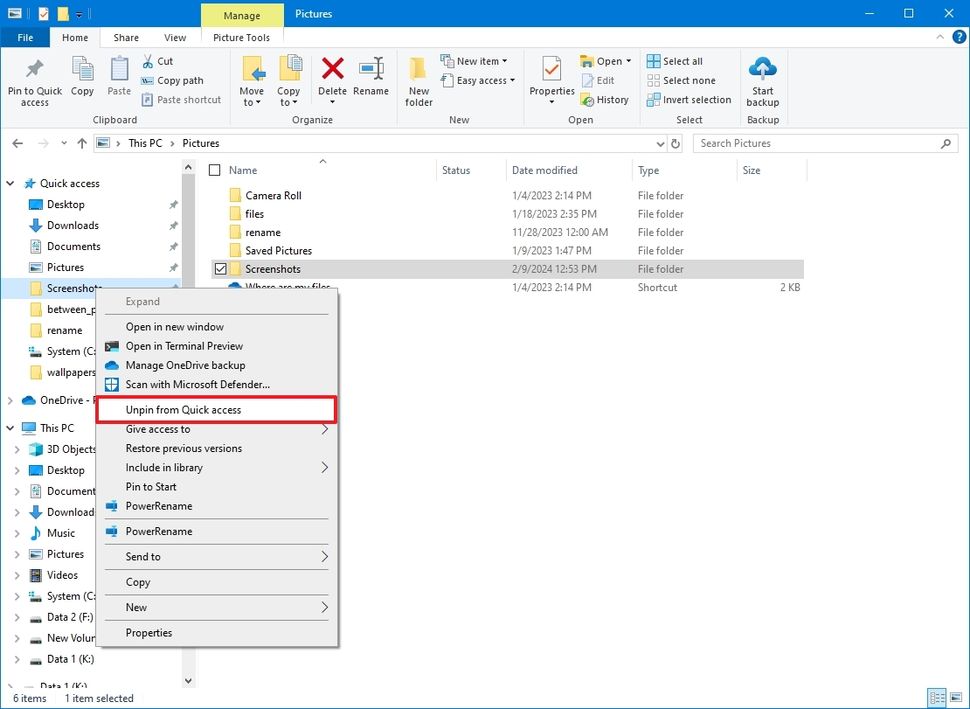Enable Select all items
The height and width of the screenshot is (709, 970).
[x=683, y=60]
